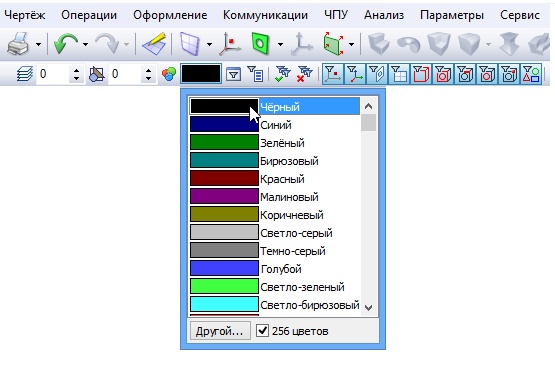Click the priority level shapes icon
This screenshot has width=555, height=366.
click(x=97, y=74)
